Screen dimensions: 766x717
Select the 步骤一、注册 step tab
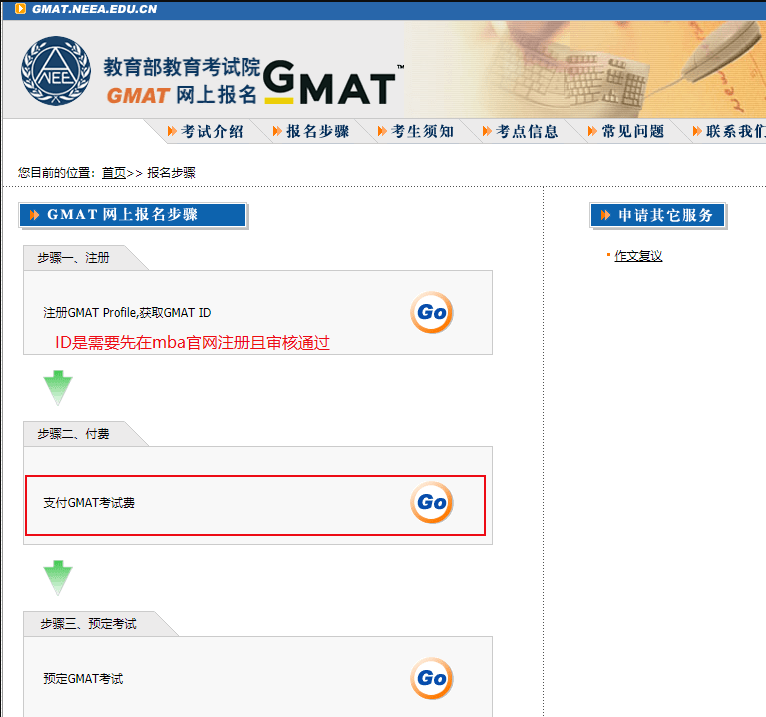point(74,258)
